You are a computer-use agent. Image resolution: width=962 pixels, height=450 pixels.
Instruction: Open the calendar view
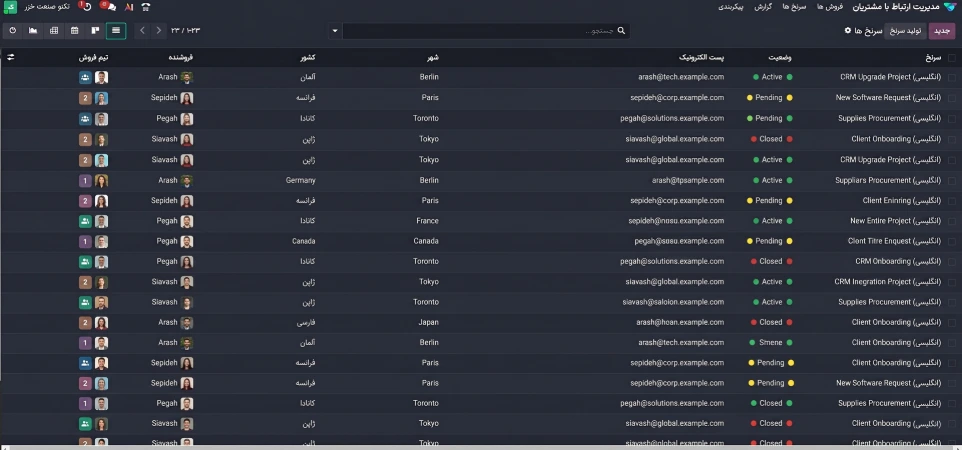[x=75, y=30]
